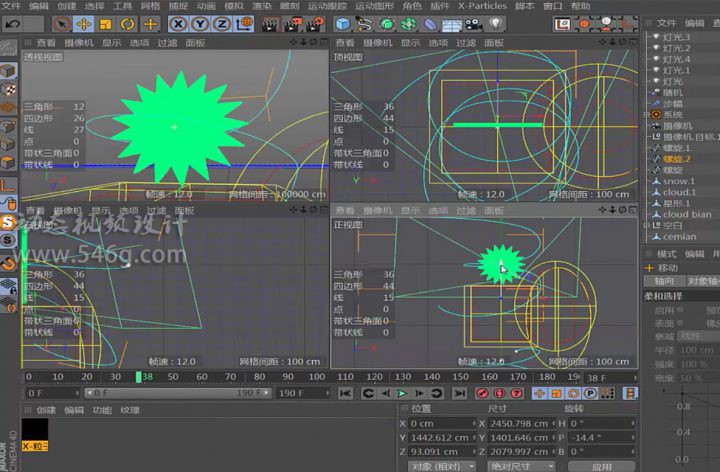Open the render settings gear clapperboard icon

[x=315, y=24]
